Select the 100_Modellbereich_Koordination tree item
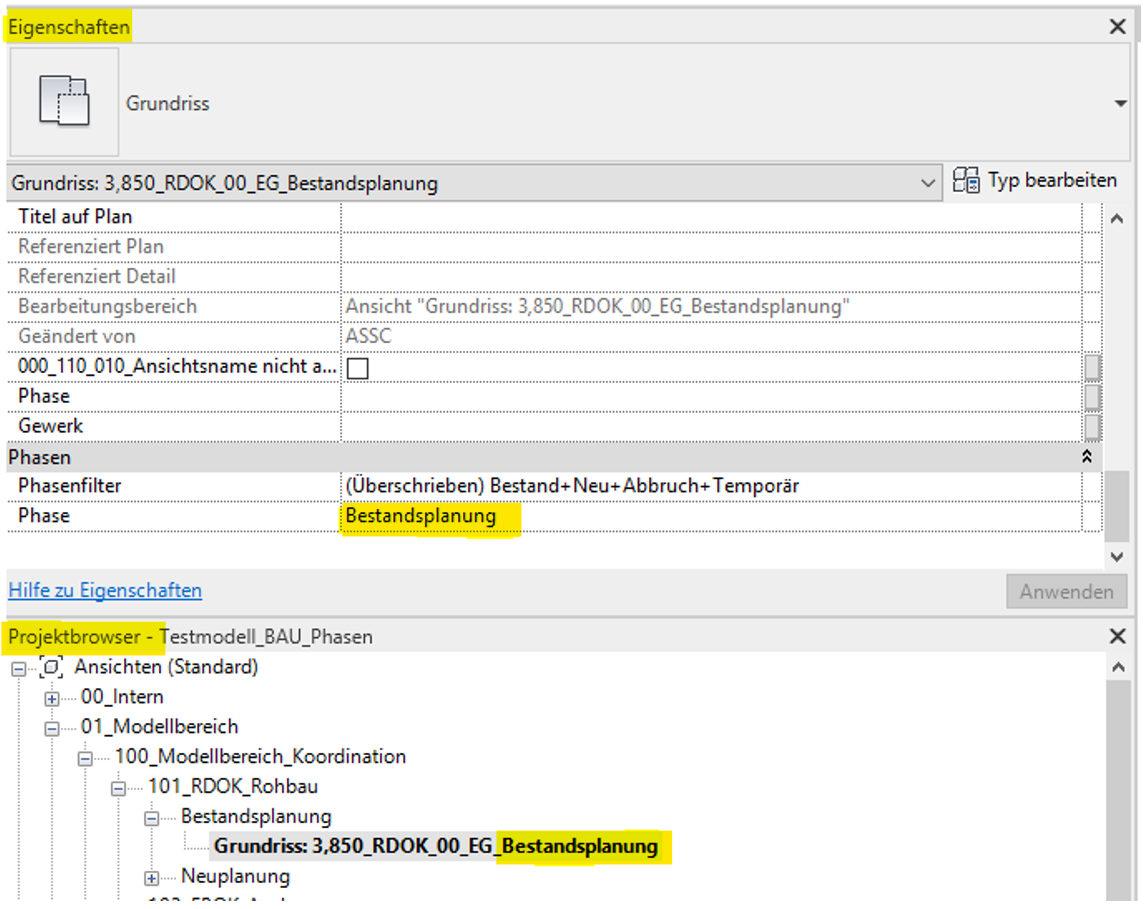1144x909 pixels. coord(260,757)
